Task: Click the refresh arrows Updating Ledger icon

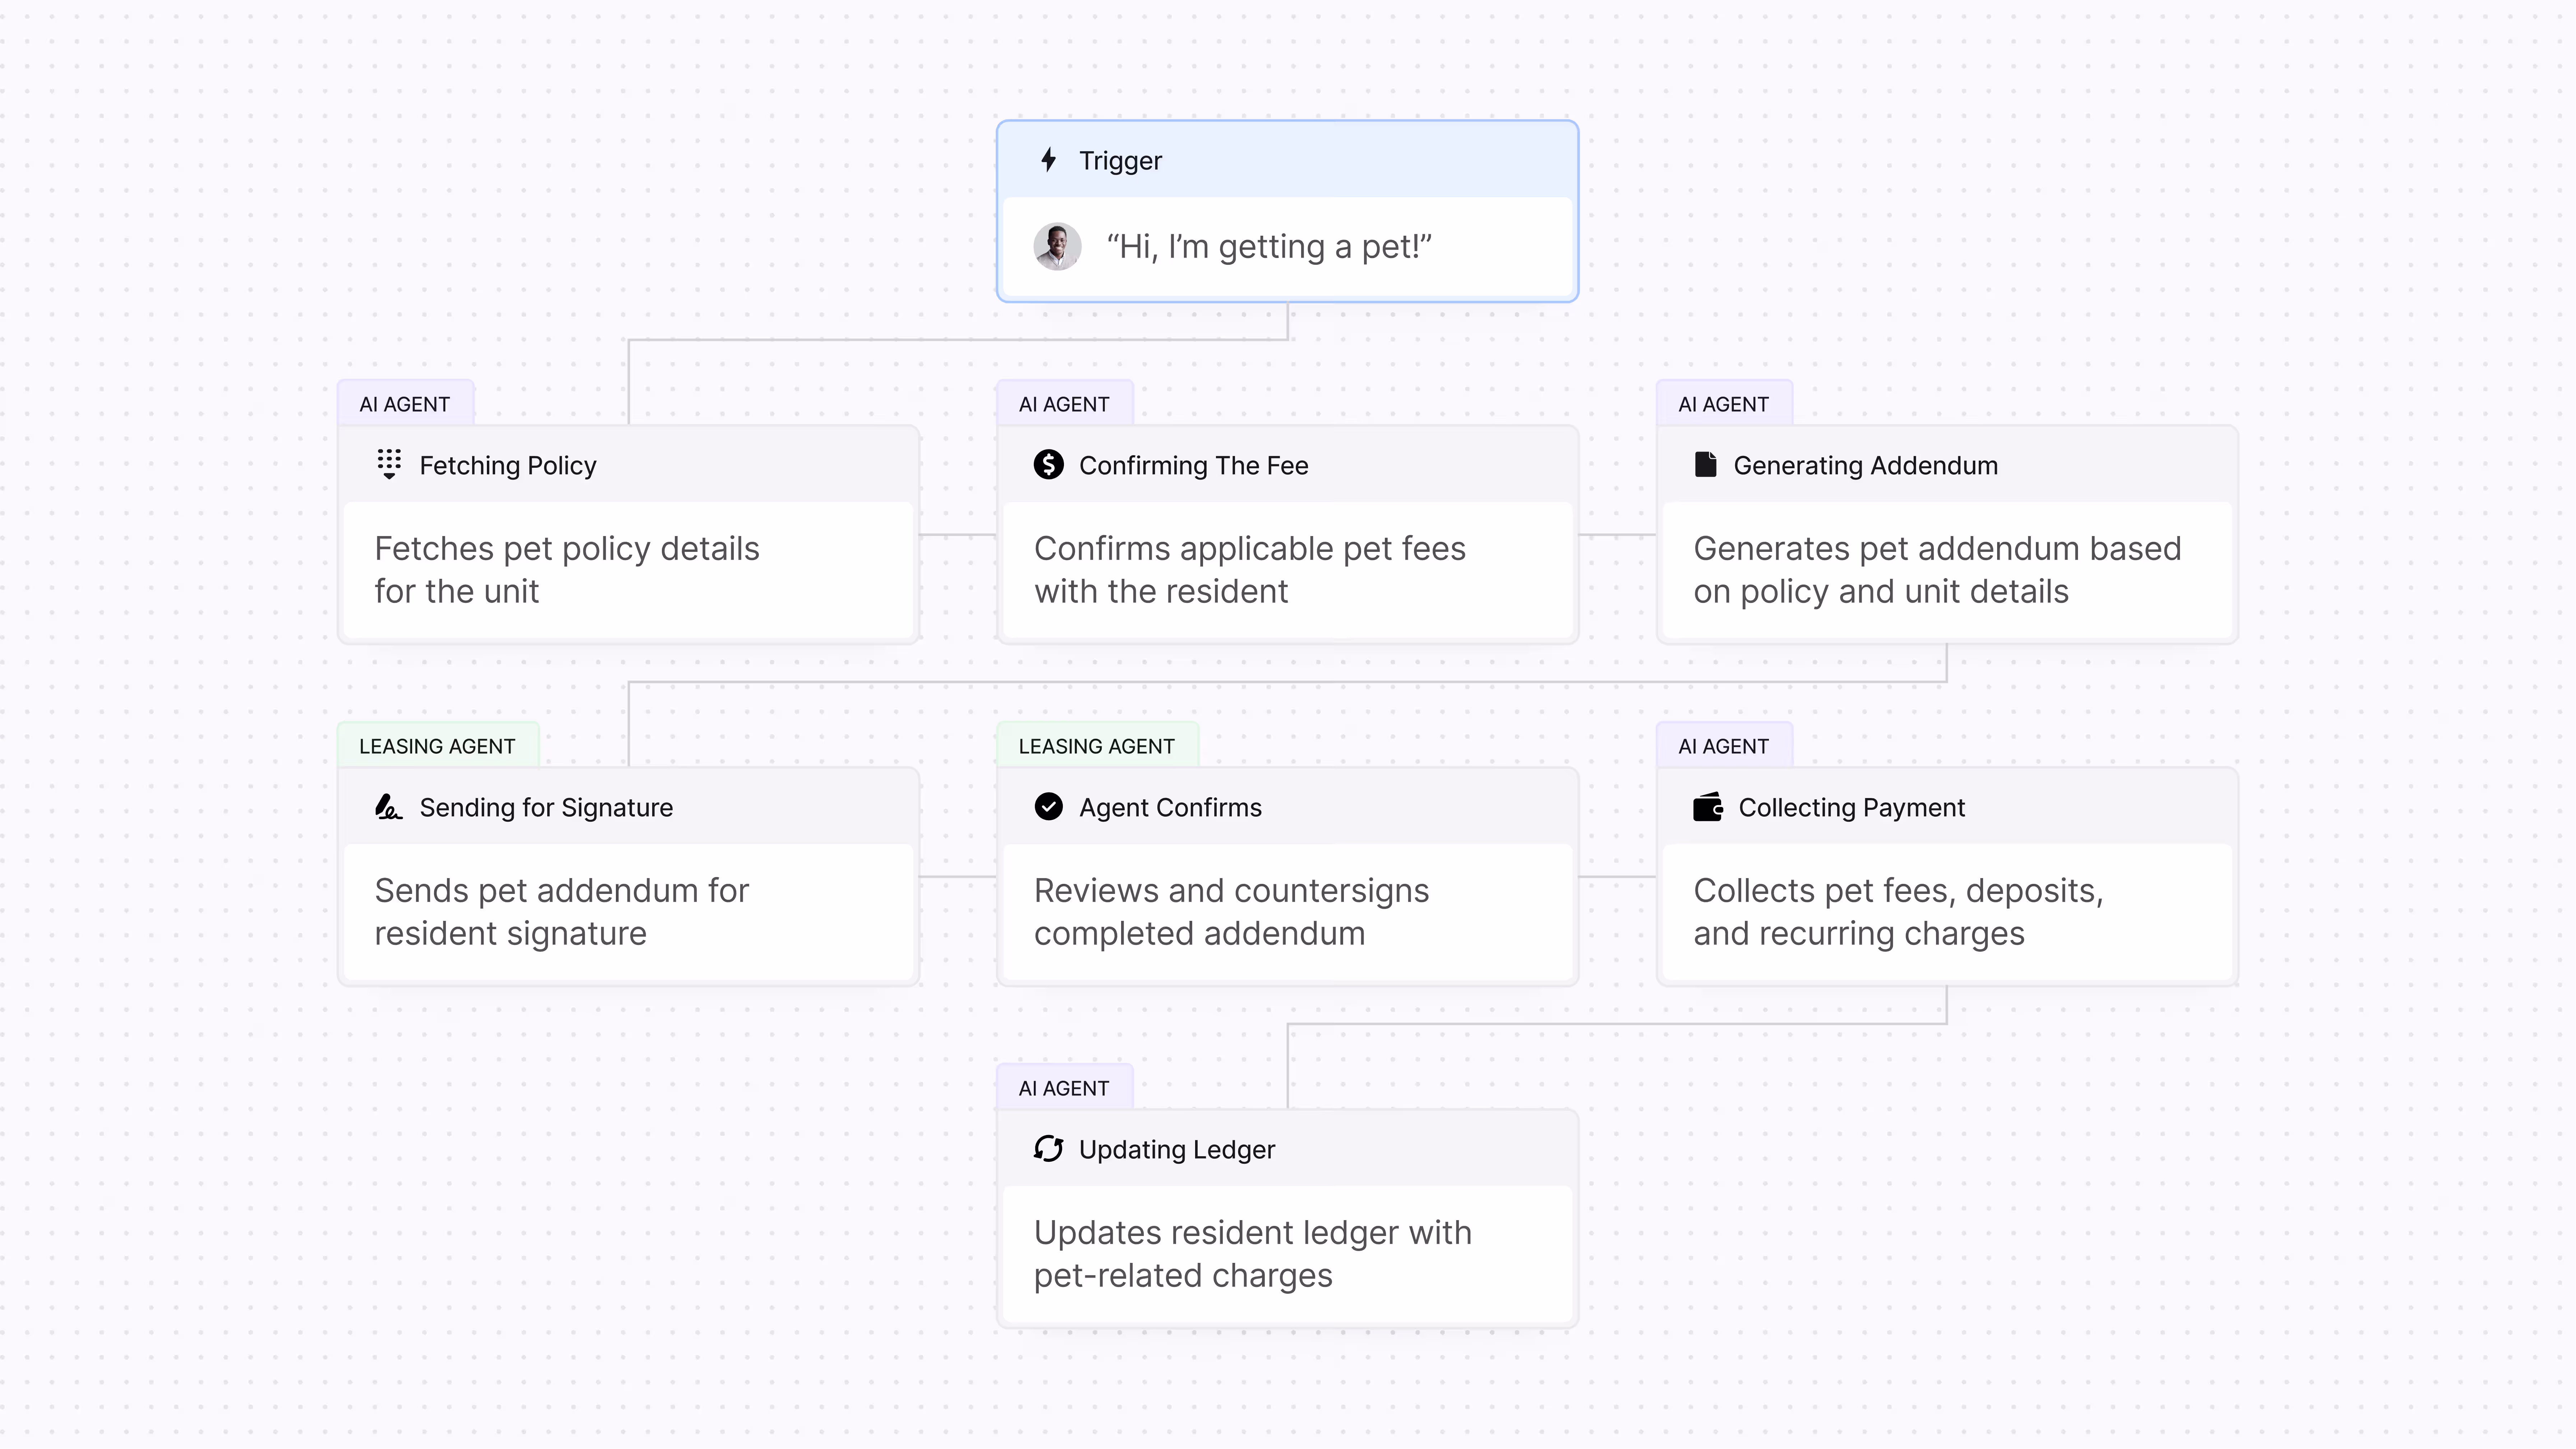Action: (1048, 1148)
